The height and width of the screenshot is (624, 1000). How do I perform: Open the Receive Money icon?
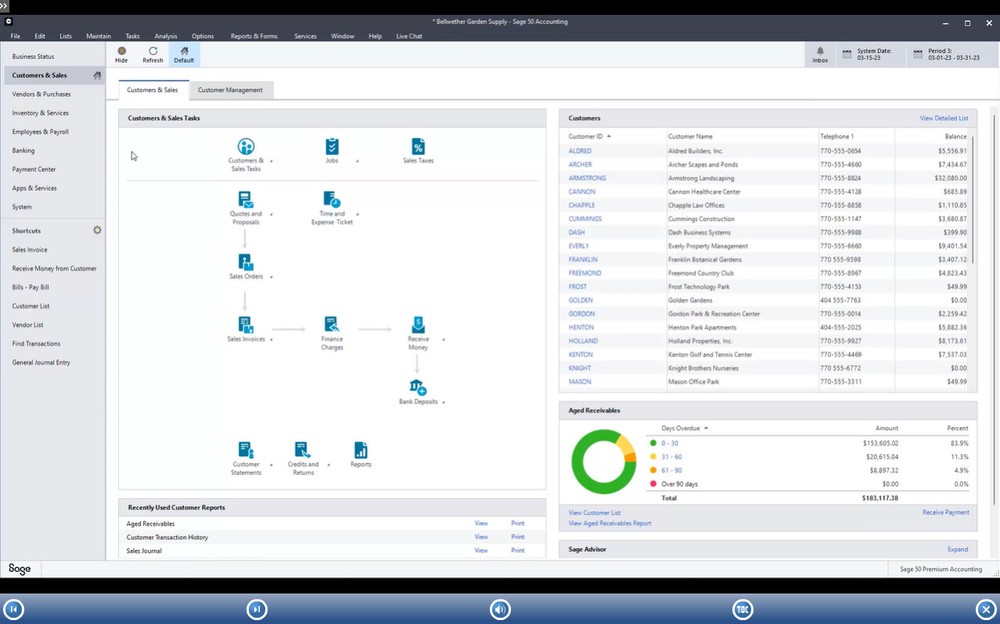[418, 325]
